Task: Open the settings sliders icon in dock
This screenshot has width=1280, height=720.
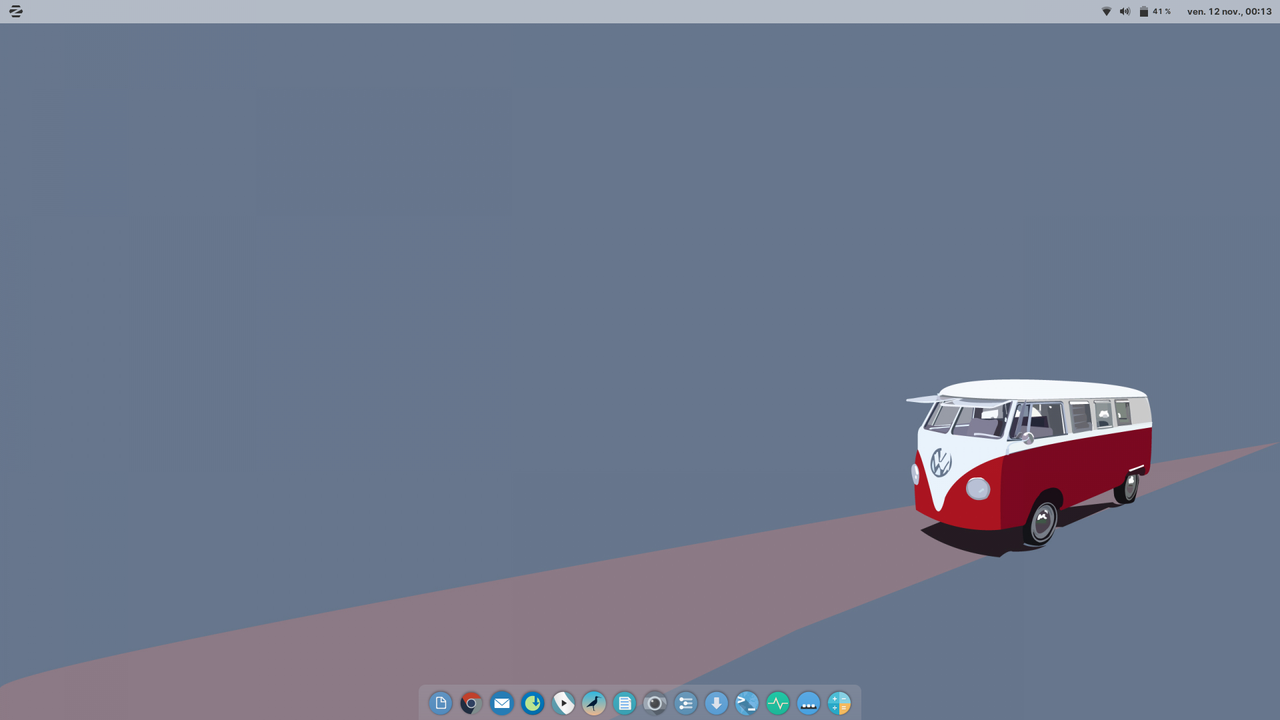Action: (x=686, y=703)
